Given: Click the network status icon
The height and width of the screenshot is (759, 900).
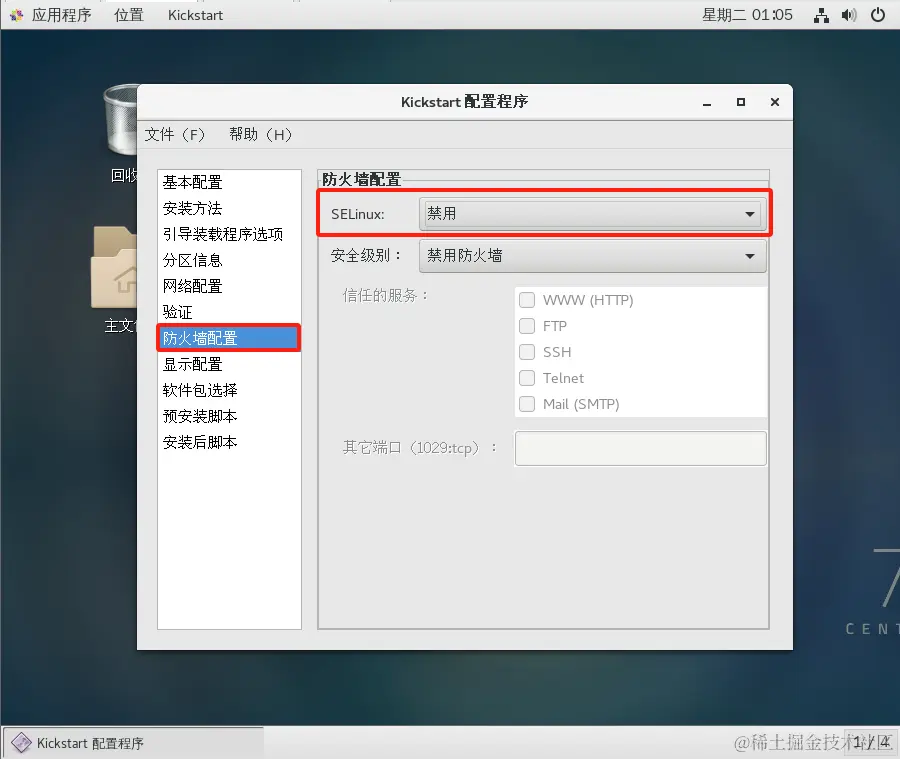Looking at the screenshot, I should click(x=821, y=16).
